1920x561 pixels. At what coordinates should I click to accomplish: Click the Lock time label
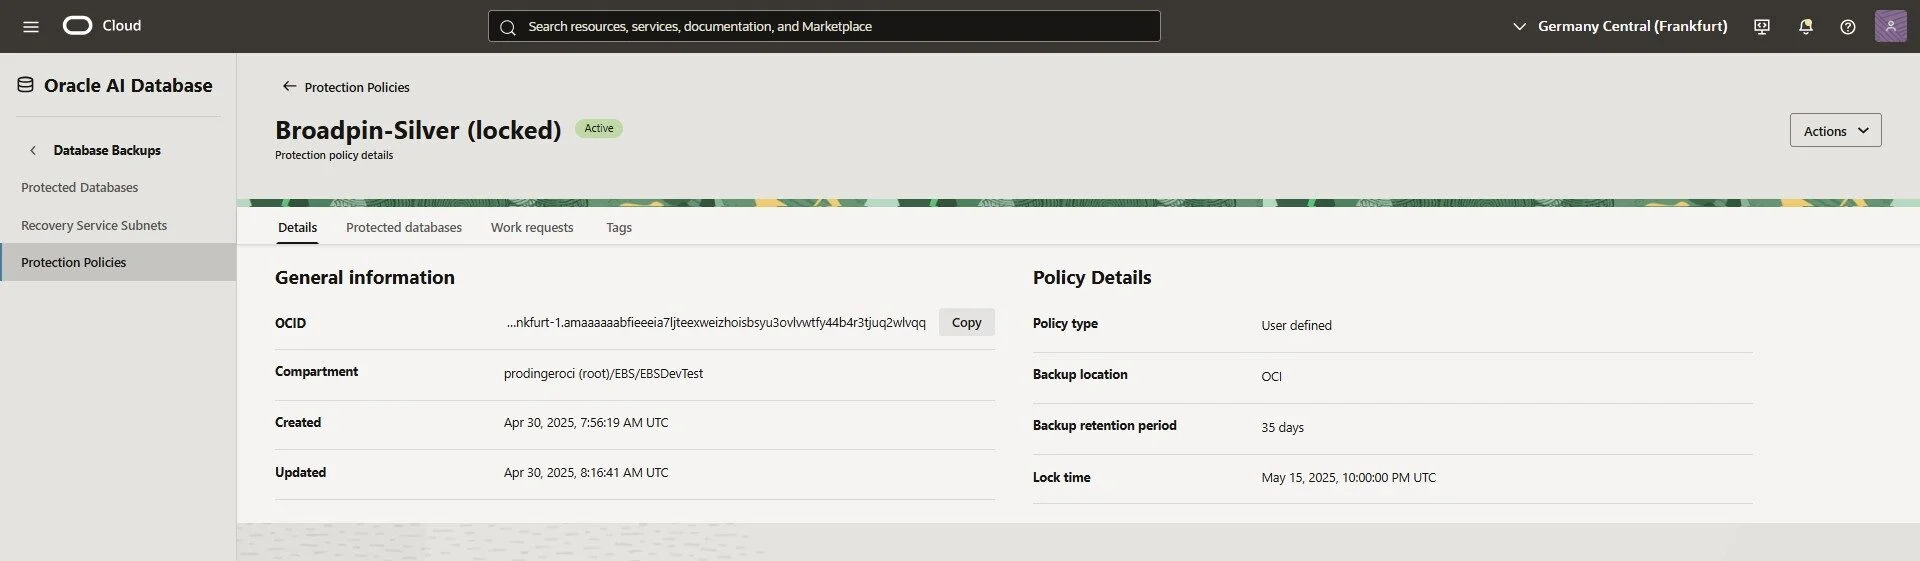coord(1061,477)
